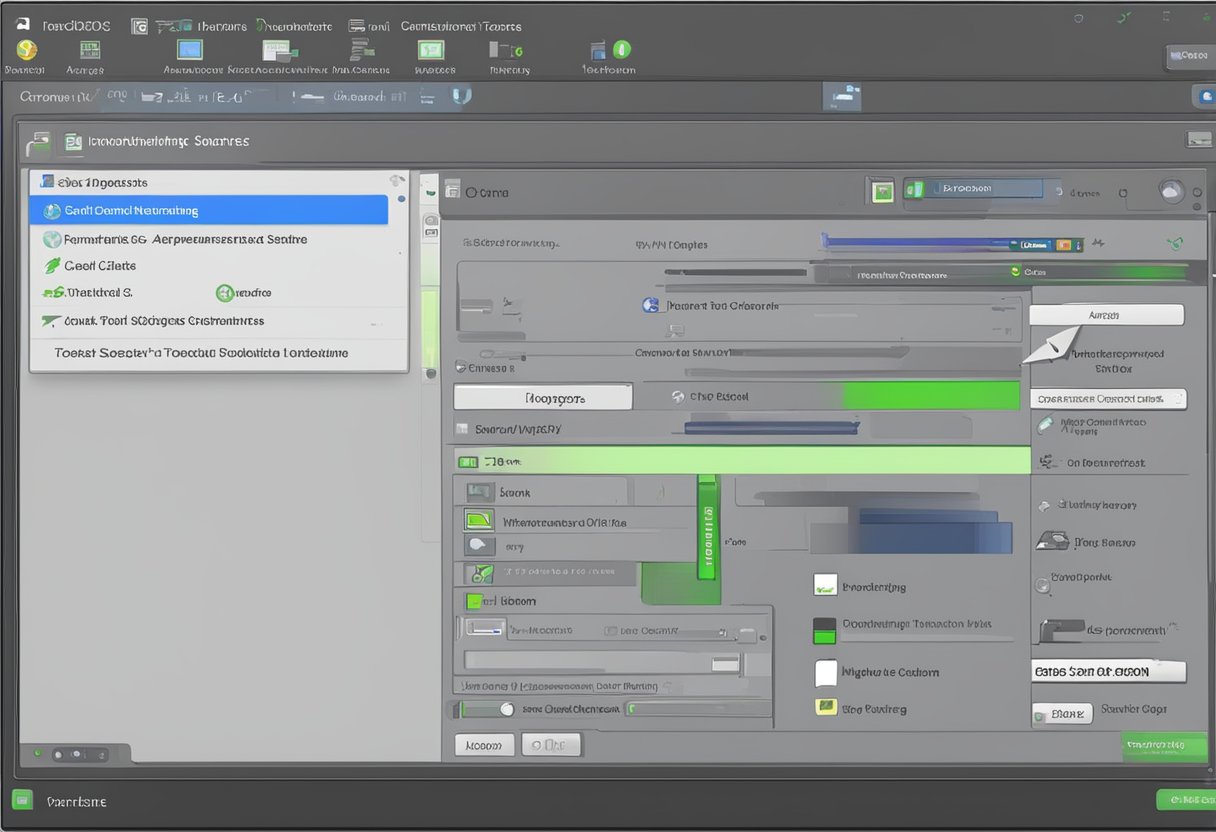Select the blue highlighted item in the dropdown list

(209, 210)
